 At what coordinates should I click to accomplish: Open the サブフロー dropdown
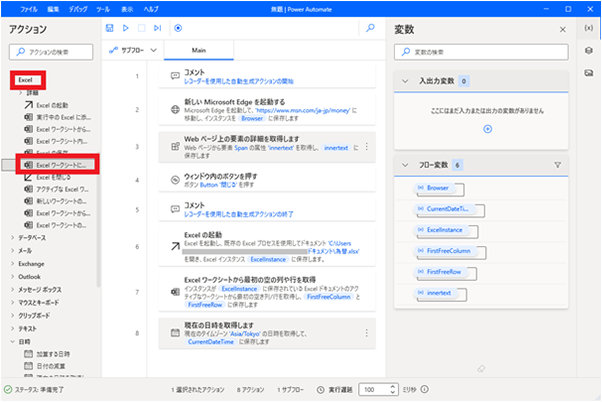(133, 50)
